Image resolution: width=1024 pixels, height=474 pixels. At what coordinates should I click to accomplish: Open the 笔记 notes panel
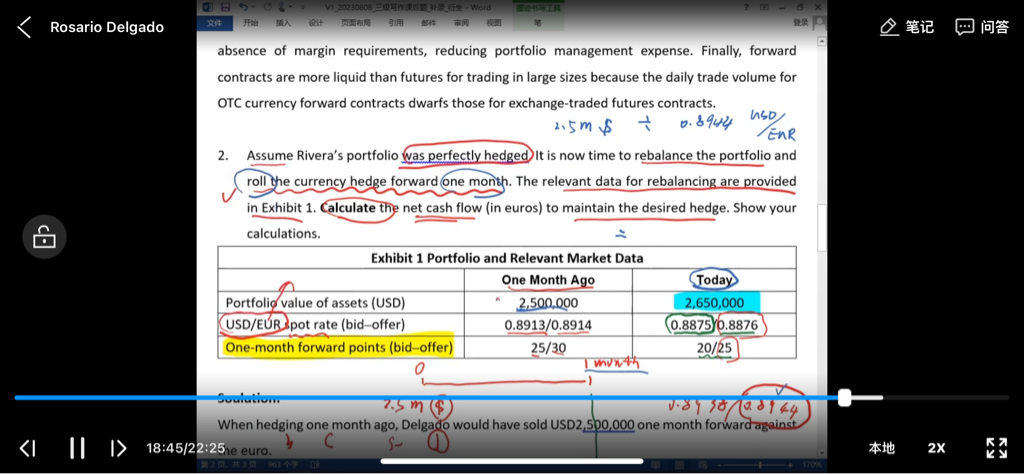pos(907,27)
